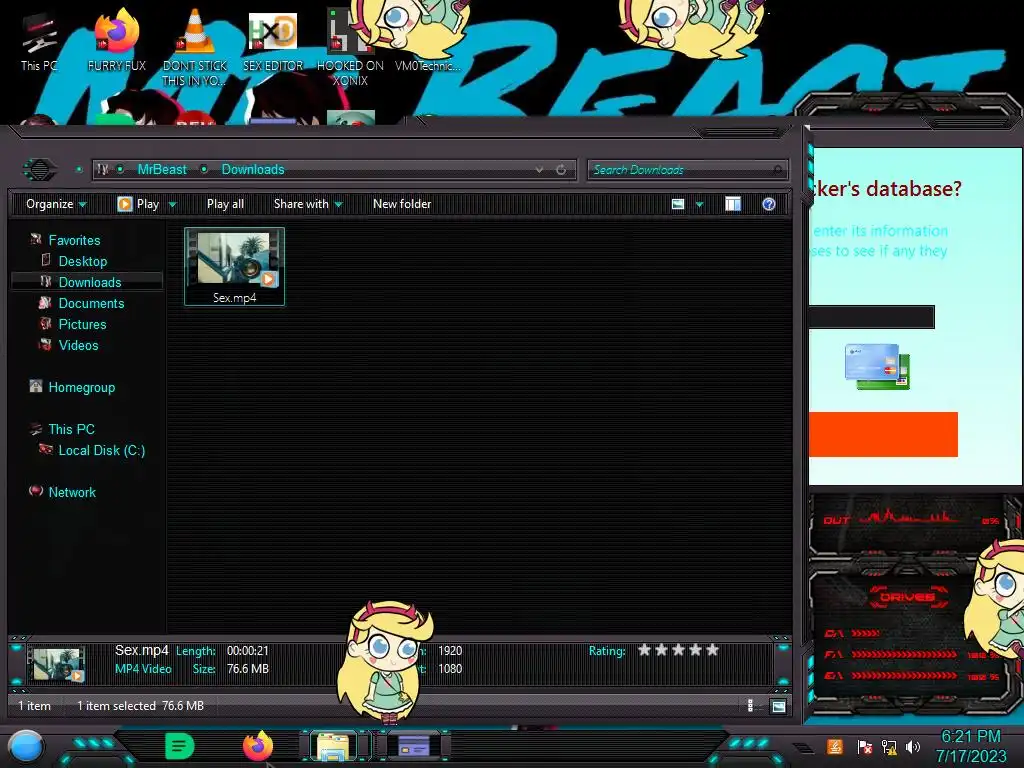Click the details pane video thumbnail
Screen dimensions: 1024x768
point(58,664)
